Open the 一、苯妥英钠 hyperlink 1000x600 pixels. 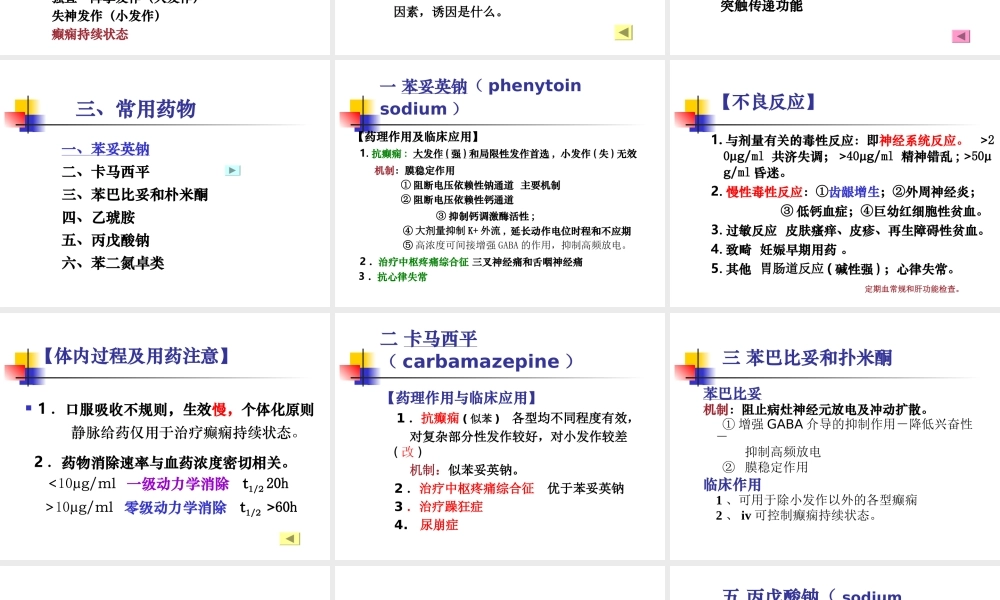105,147
